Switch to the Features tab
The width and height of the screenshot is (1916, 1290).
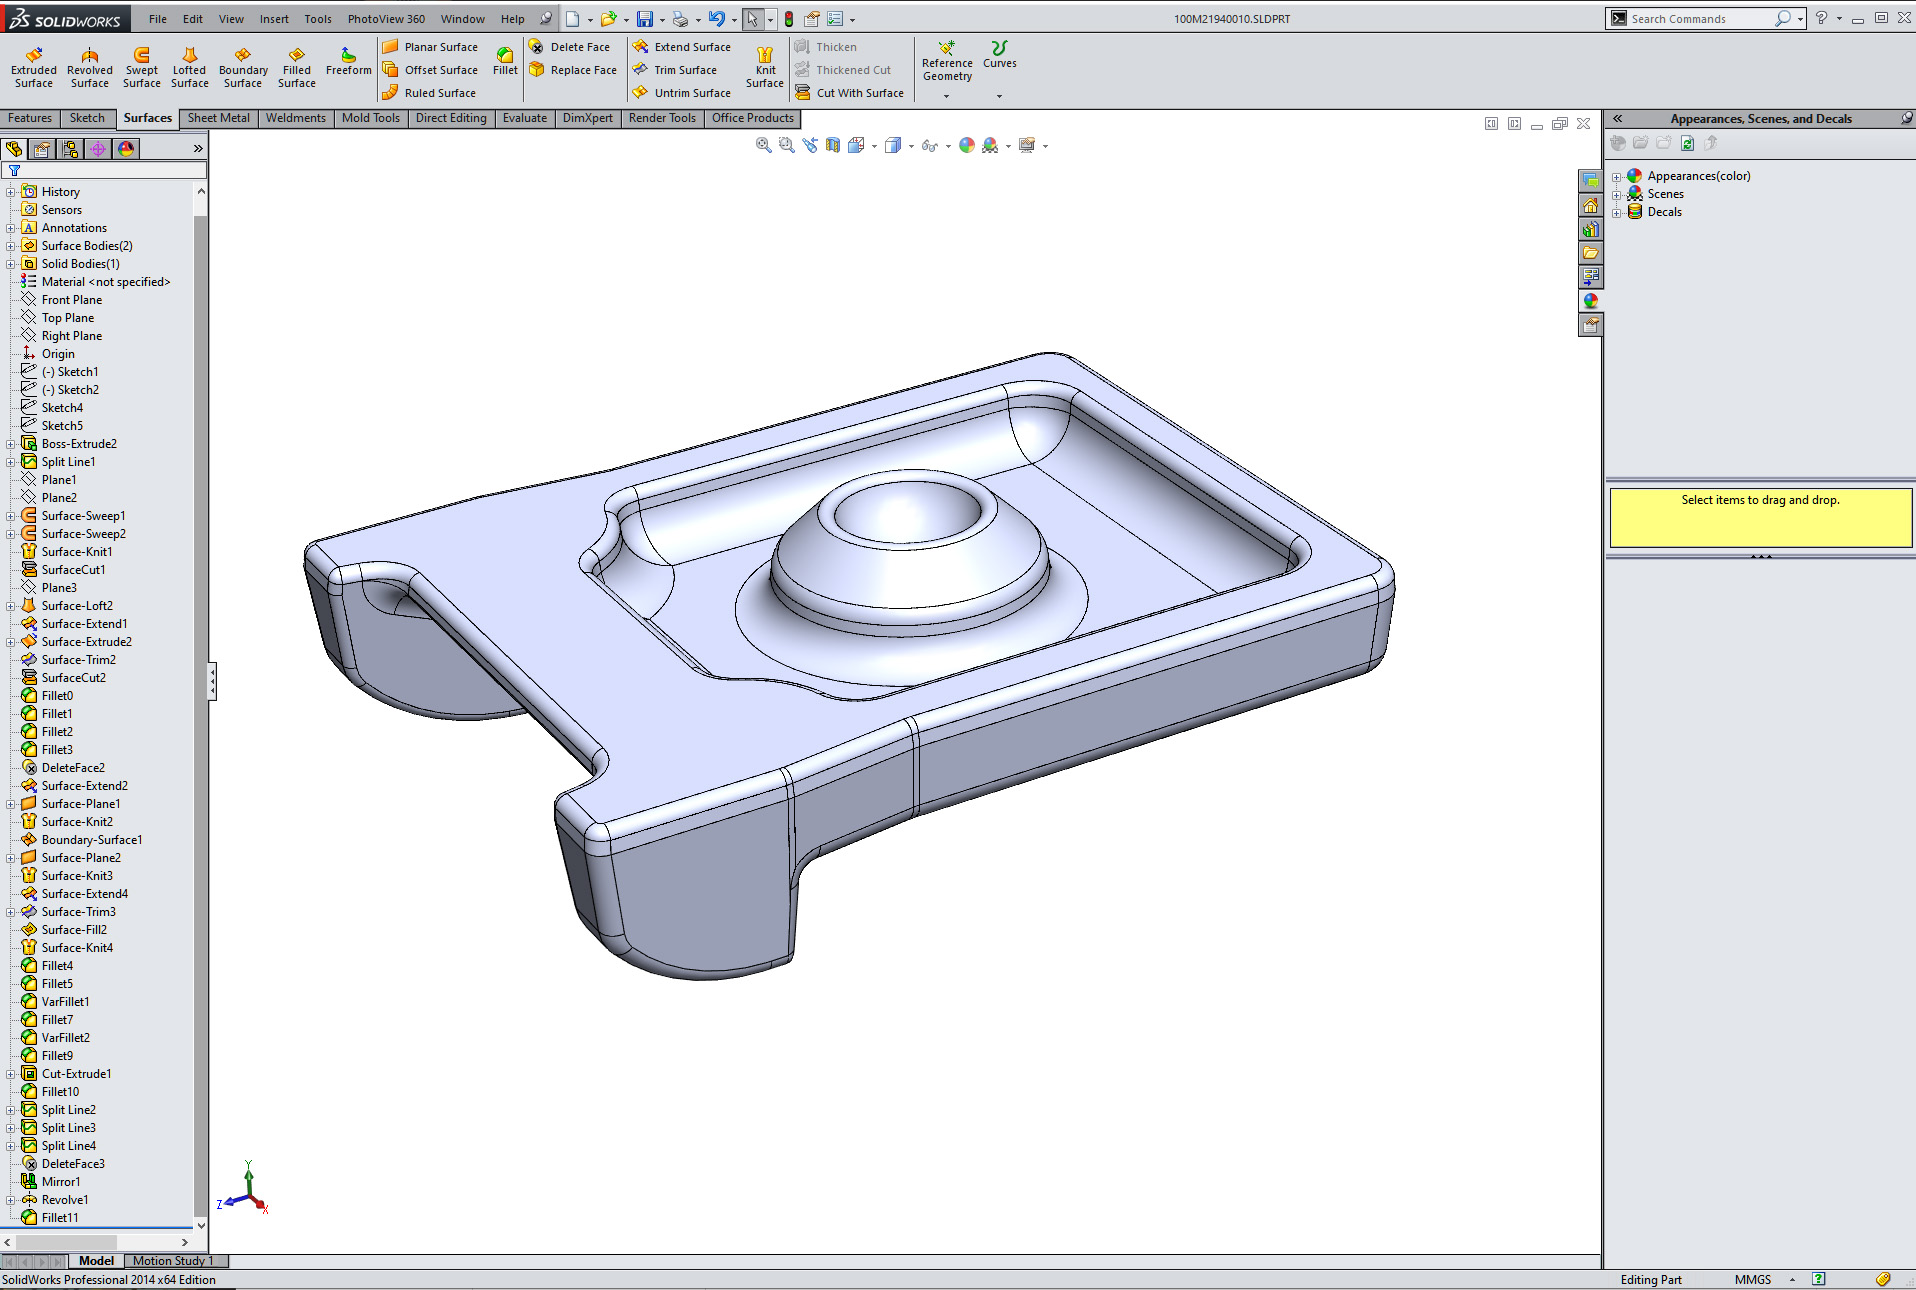[30, 118]
